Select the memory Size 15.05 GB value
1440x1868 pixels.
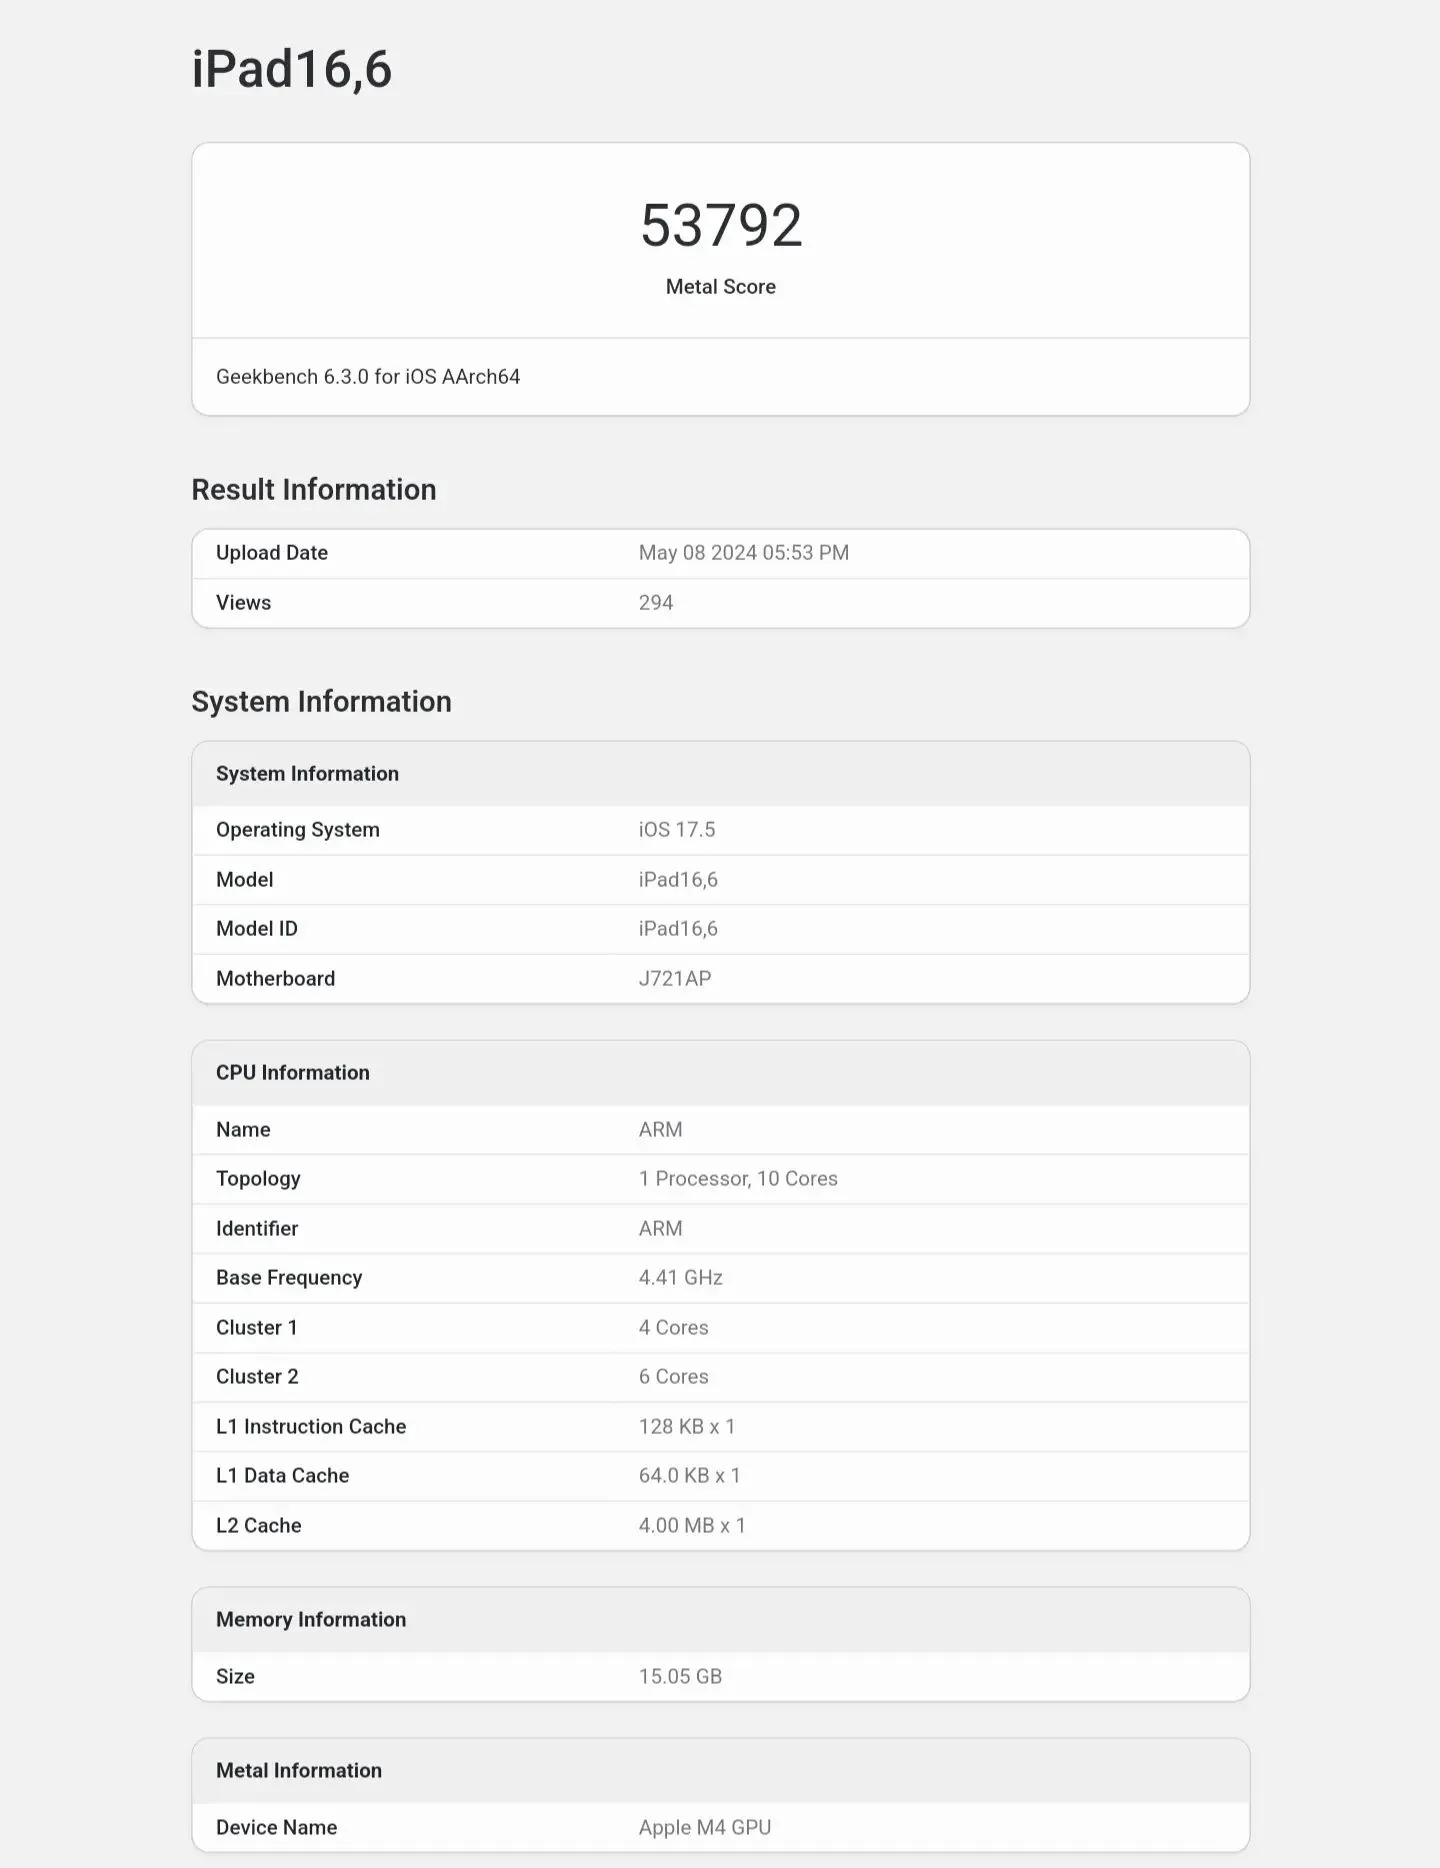680,1677
